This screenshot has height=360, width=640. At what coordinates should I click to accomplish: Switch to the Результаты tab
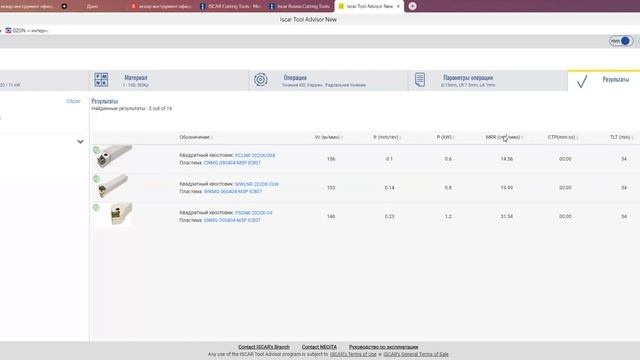click(604, 80)
